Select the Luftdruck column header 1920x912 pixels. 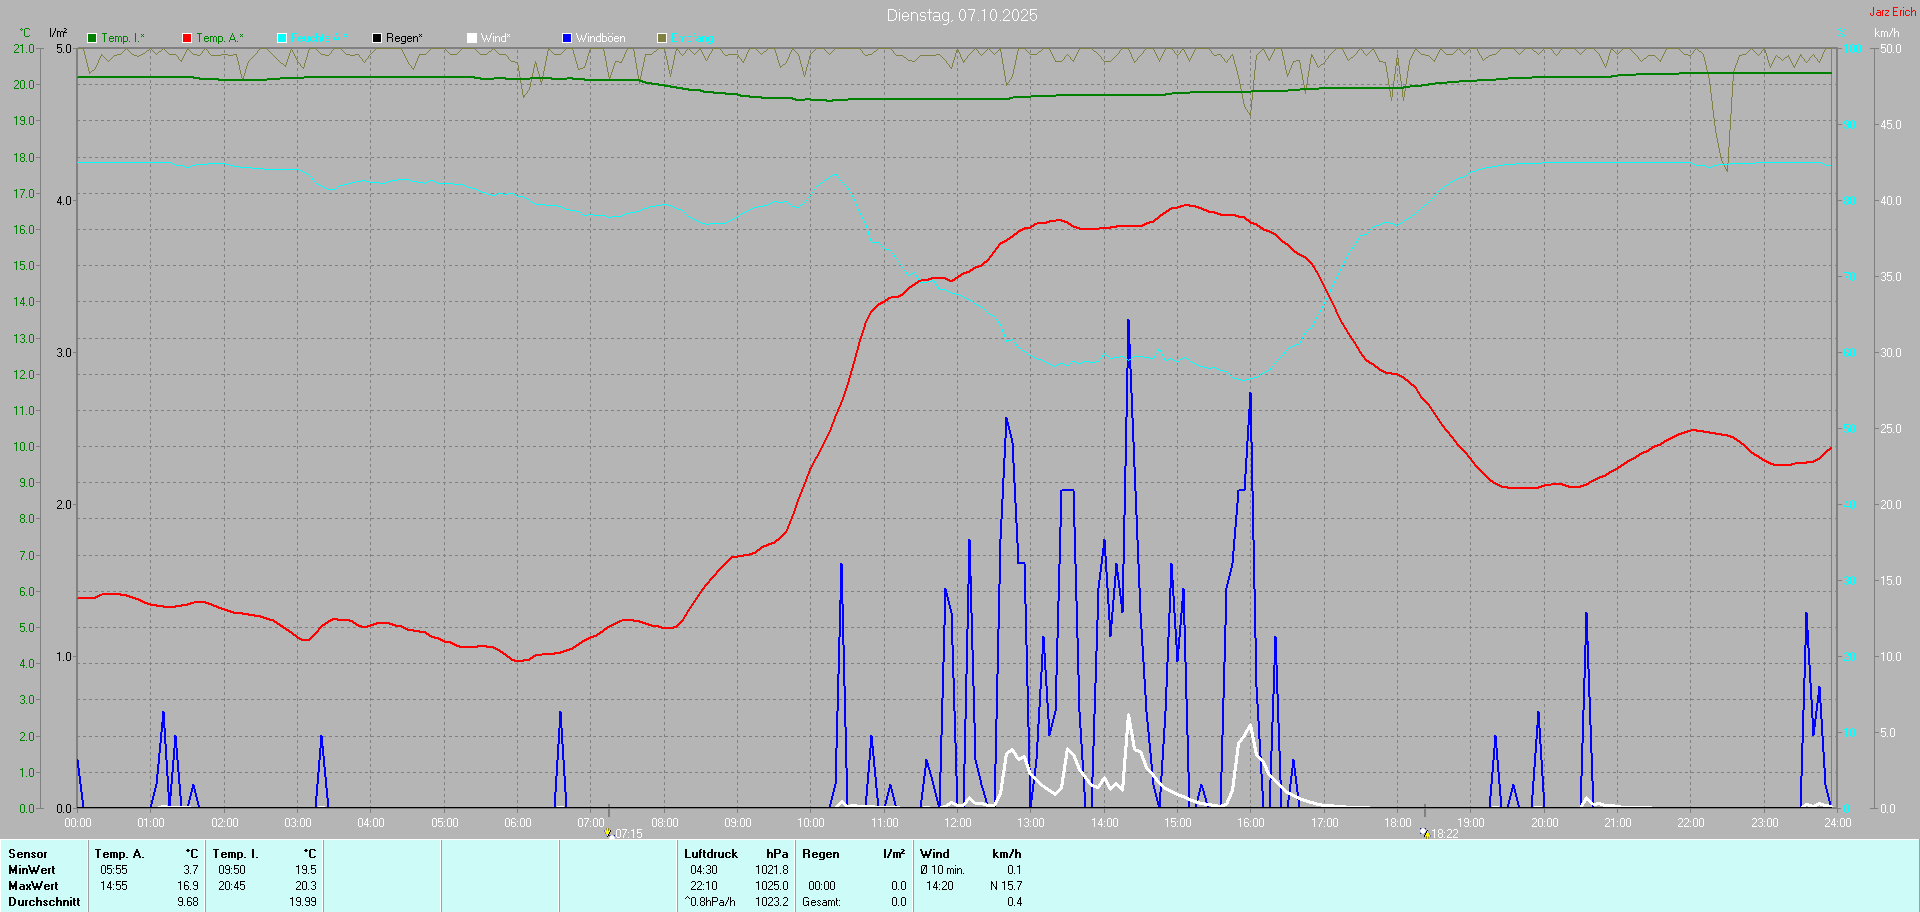[x=710, y=854]
